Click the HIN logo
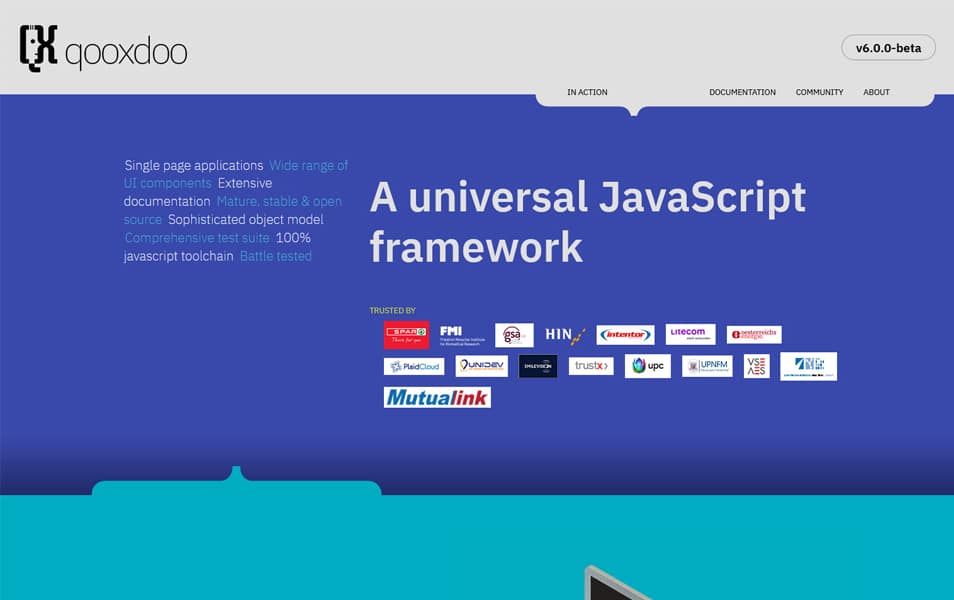954x600 pixels. pyautogui.click(x=565, y=335)
